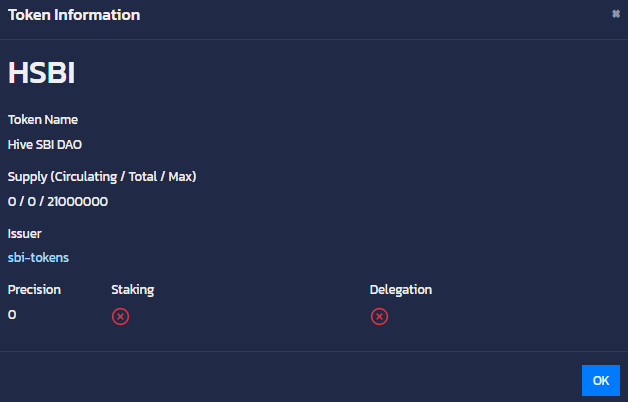628x402 pixels.
Task: Click the Token Name label
Action: [43, 120]
